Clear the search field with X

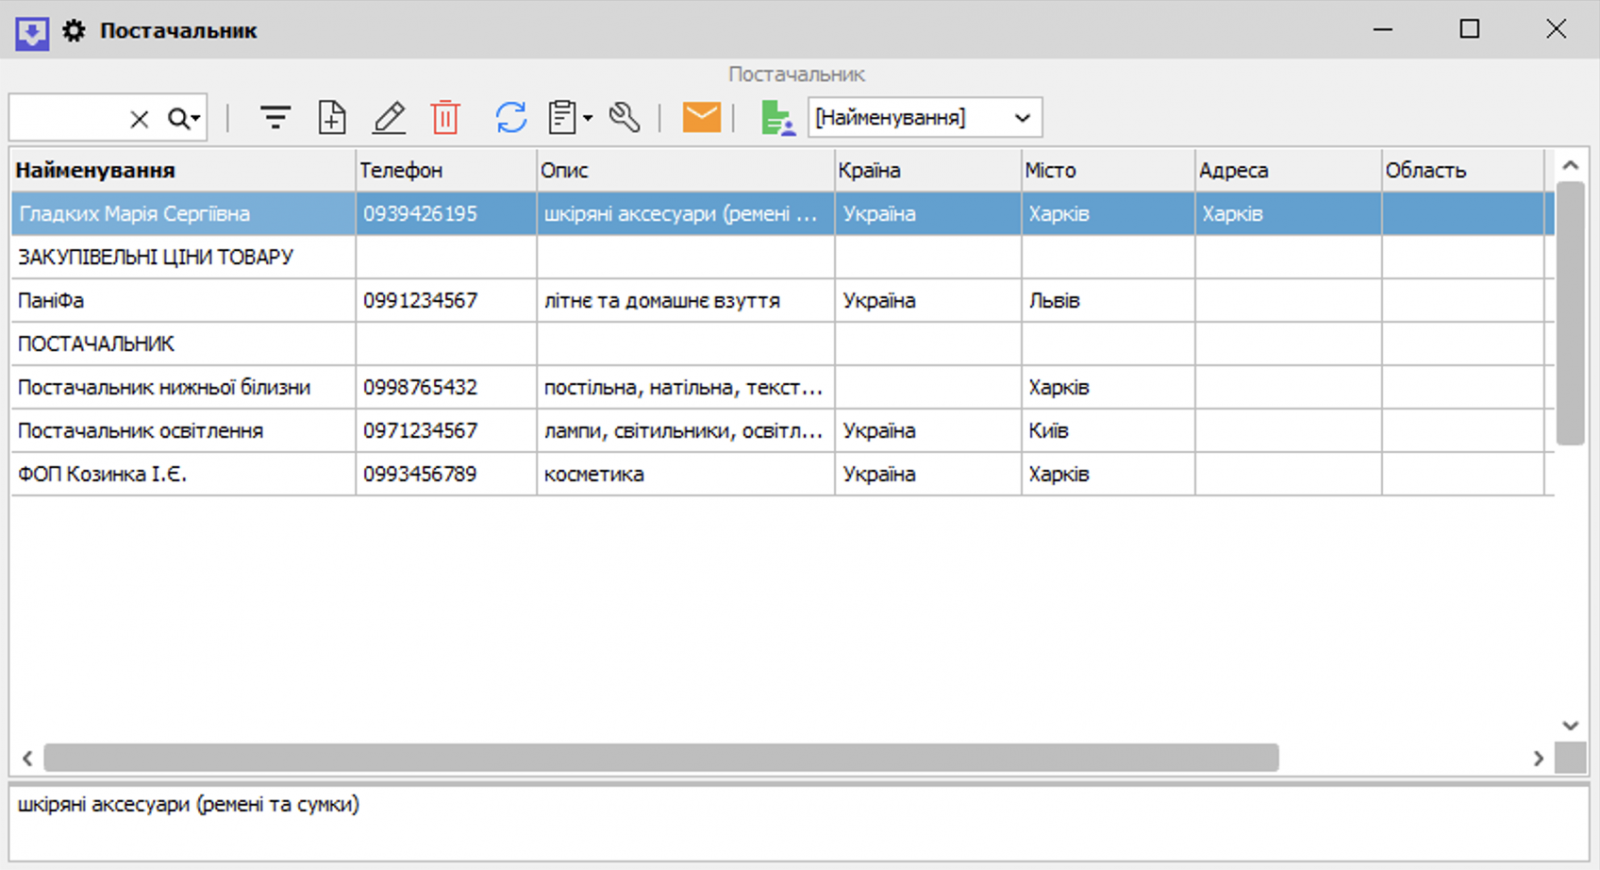(x=139, y=119)
